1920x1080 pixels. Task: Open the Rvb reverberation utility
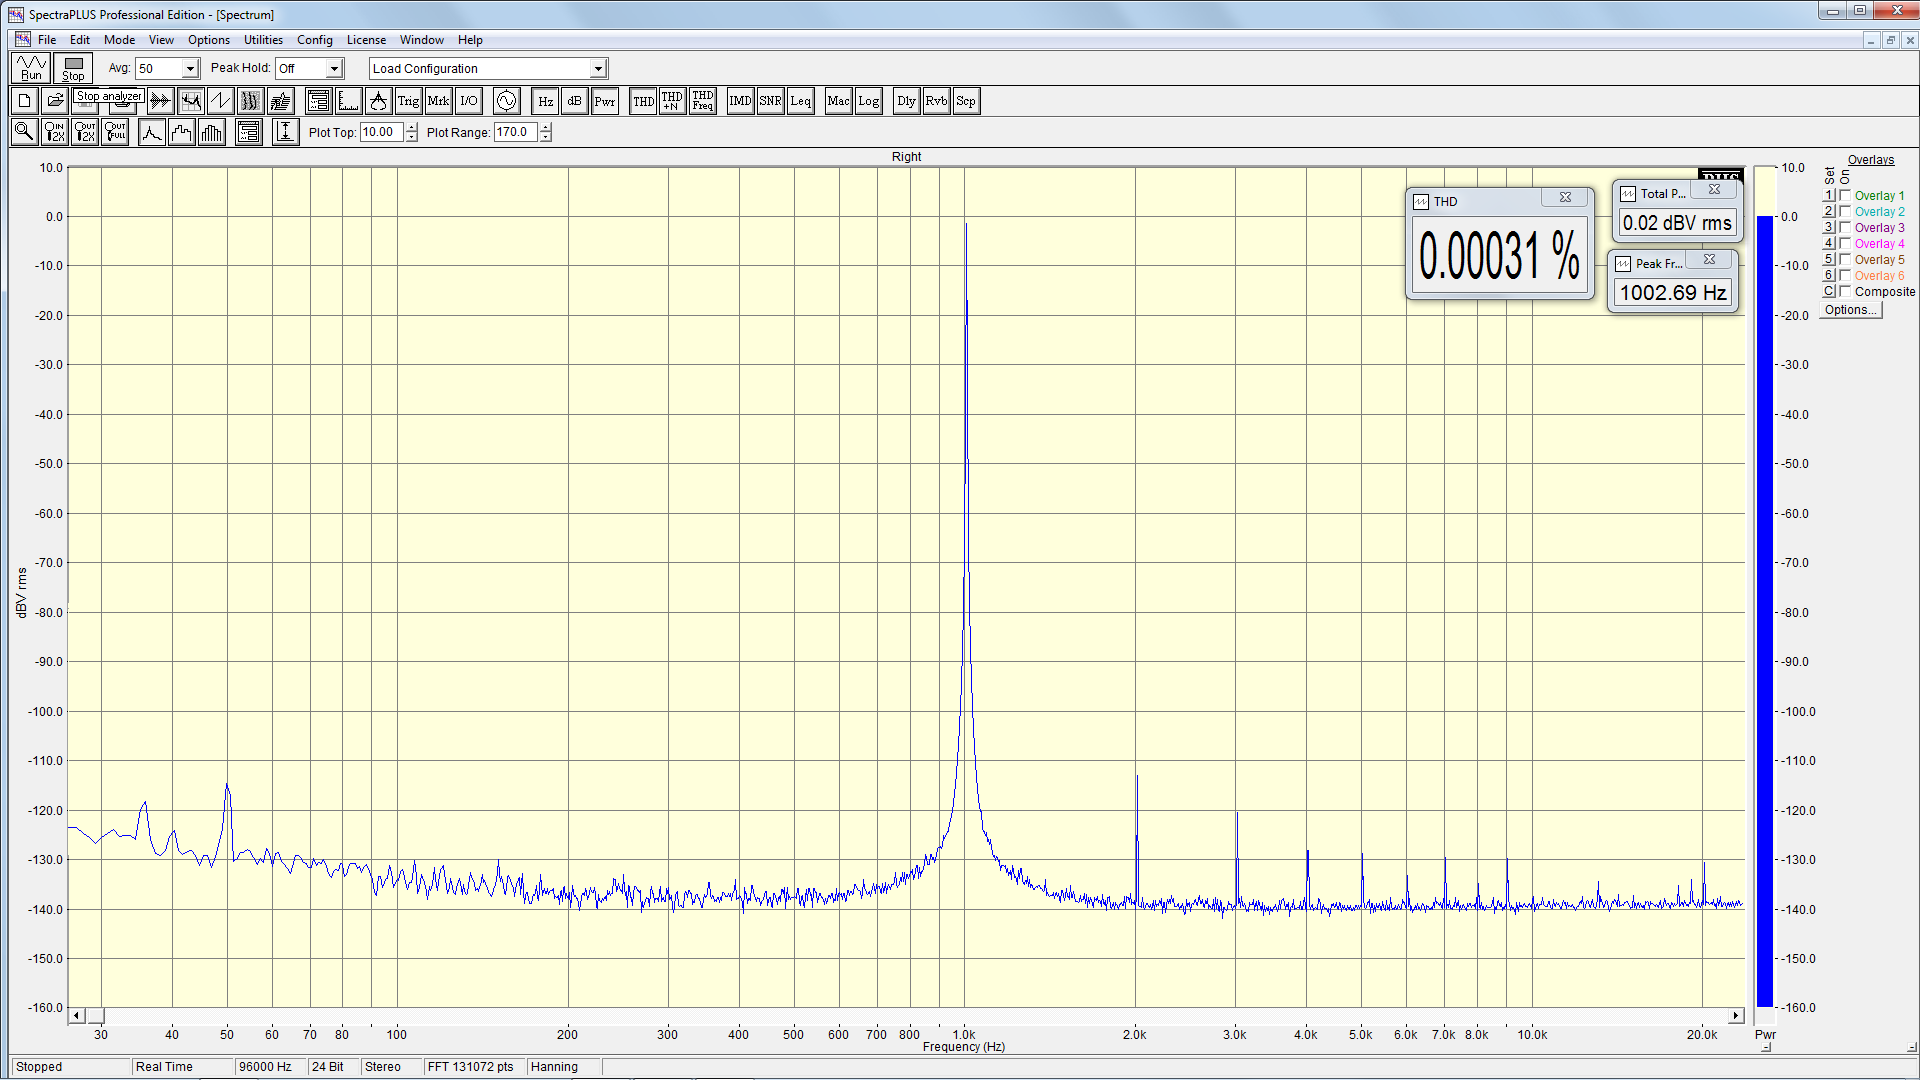936,101
